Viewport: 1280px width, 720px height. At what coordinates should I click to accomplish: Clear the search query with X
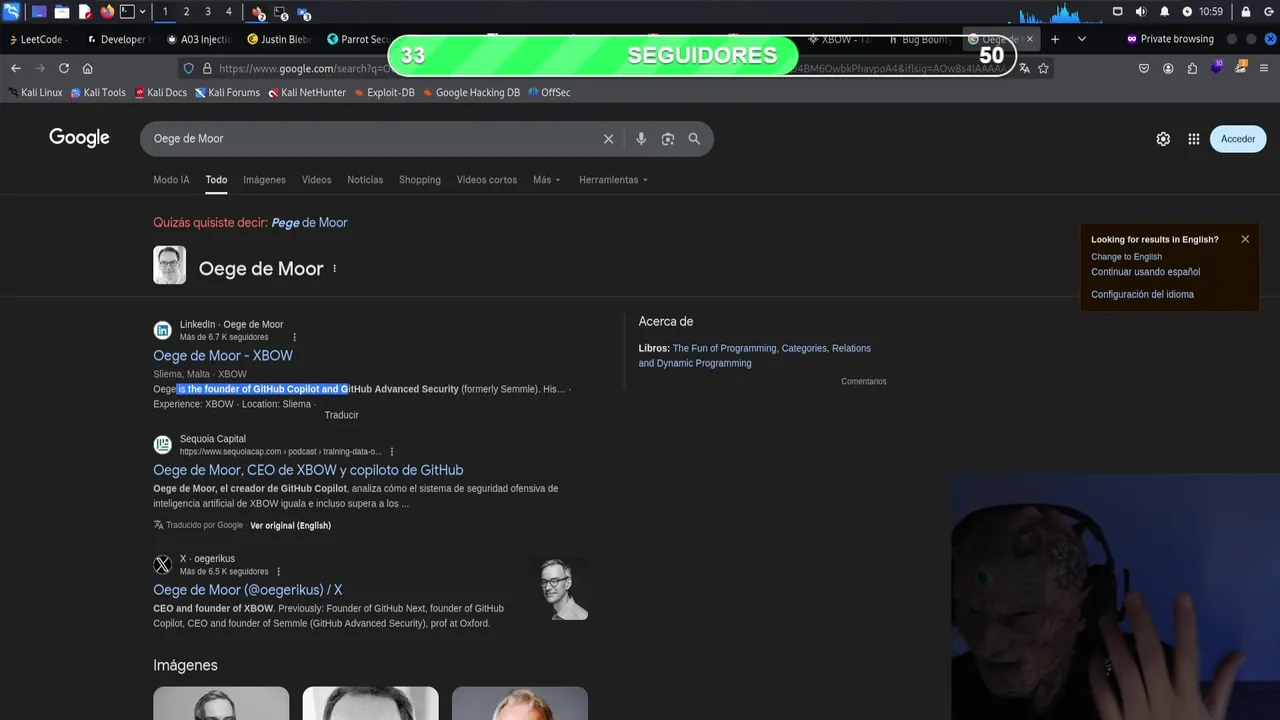point(608,139)
